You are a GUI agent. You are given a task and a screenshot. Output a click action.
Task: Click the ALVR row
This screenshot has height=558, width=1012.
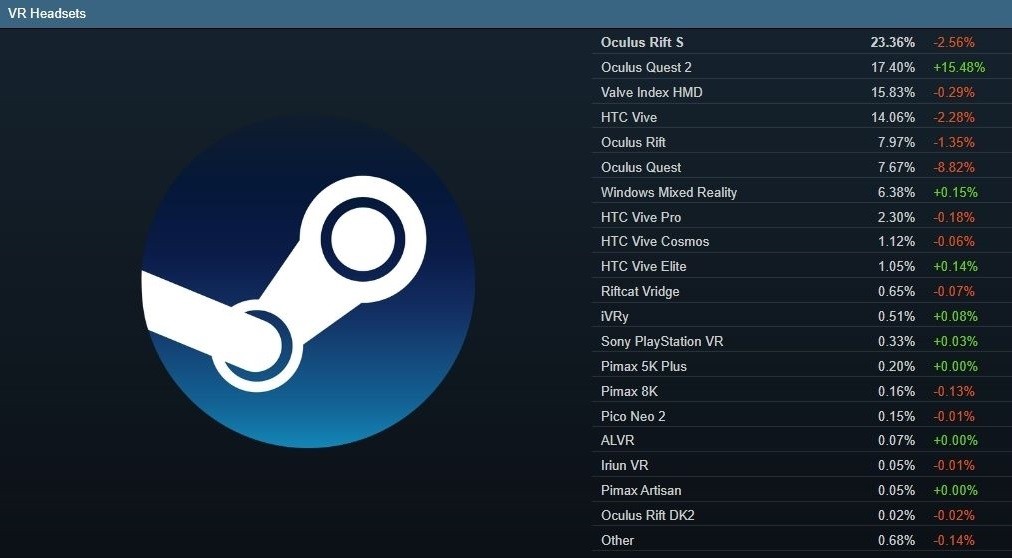click(x=617, y=441)
